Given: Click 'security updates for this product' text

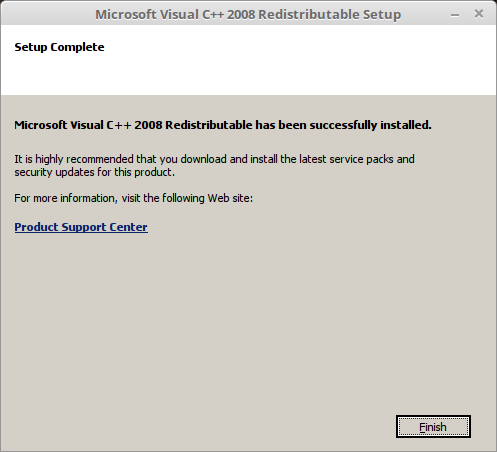Looking at the screenshot, I should click(94, 172).
